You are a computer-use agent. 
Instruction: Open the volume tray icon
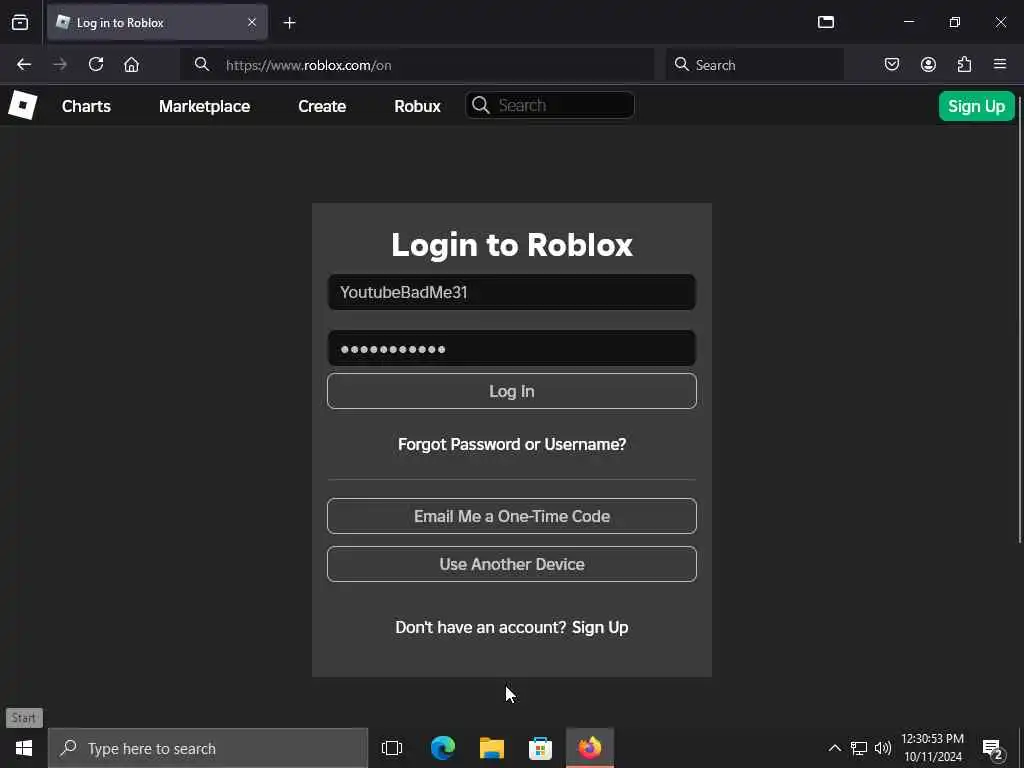click(882, 748)
